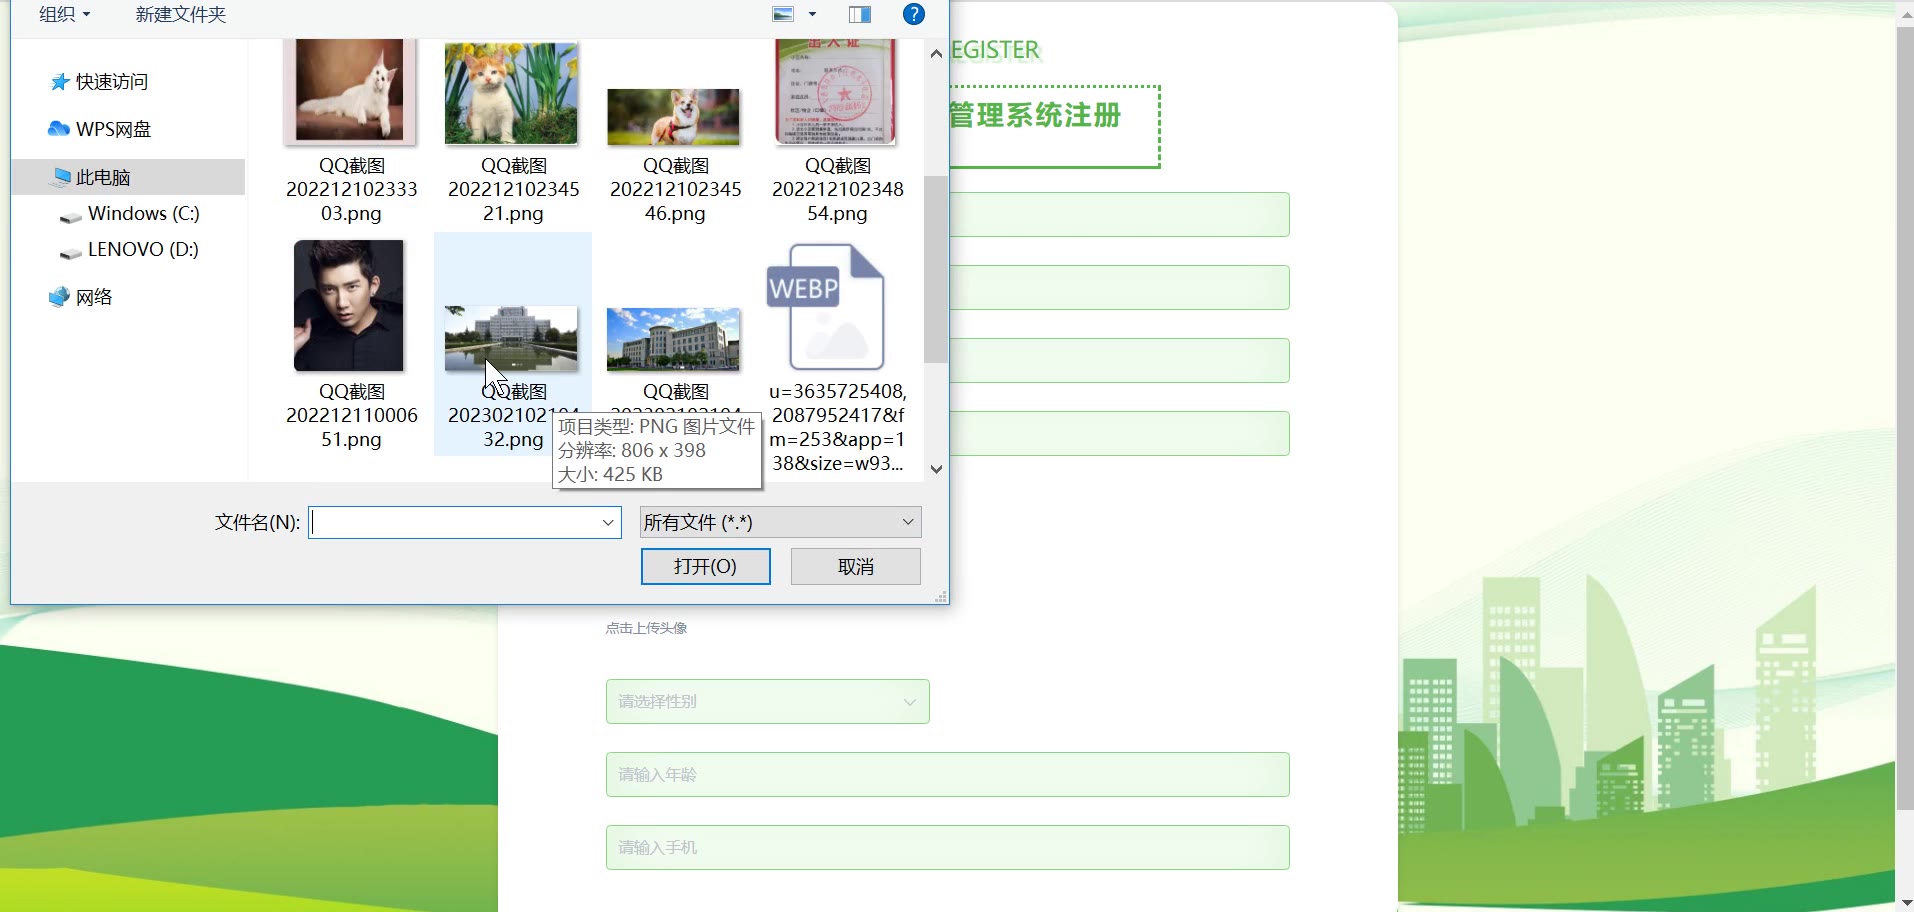This screenshot has height=912, width=1914.
Task: Click the 快速访问 star icon
Action: (x=60, y=82)
